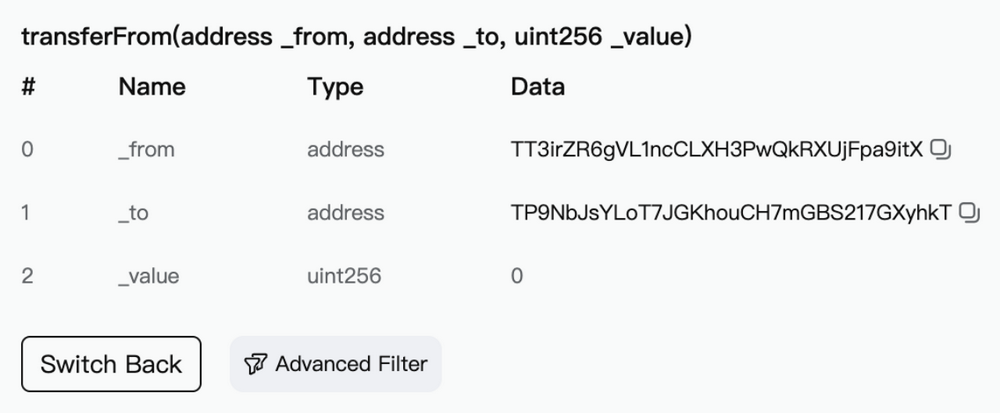Click the uint256 type cell

click(344, 276)
